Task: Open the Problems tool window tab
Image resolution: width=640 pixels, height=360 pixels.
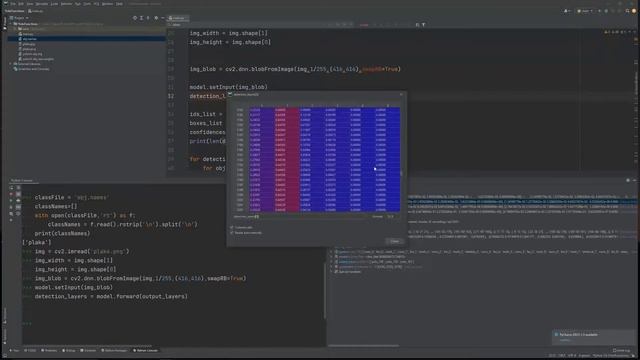Action: 49,350
